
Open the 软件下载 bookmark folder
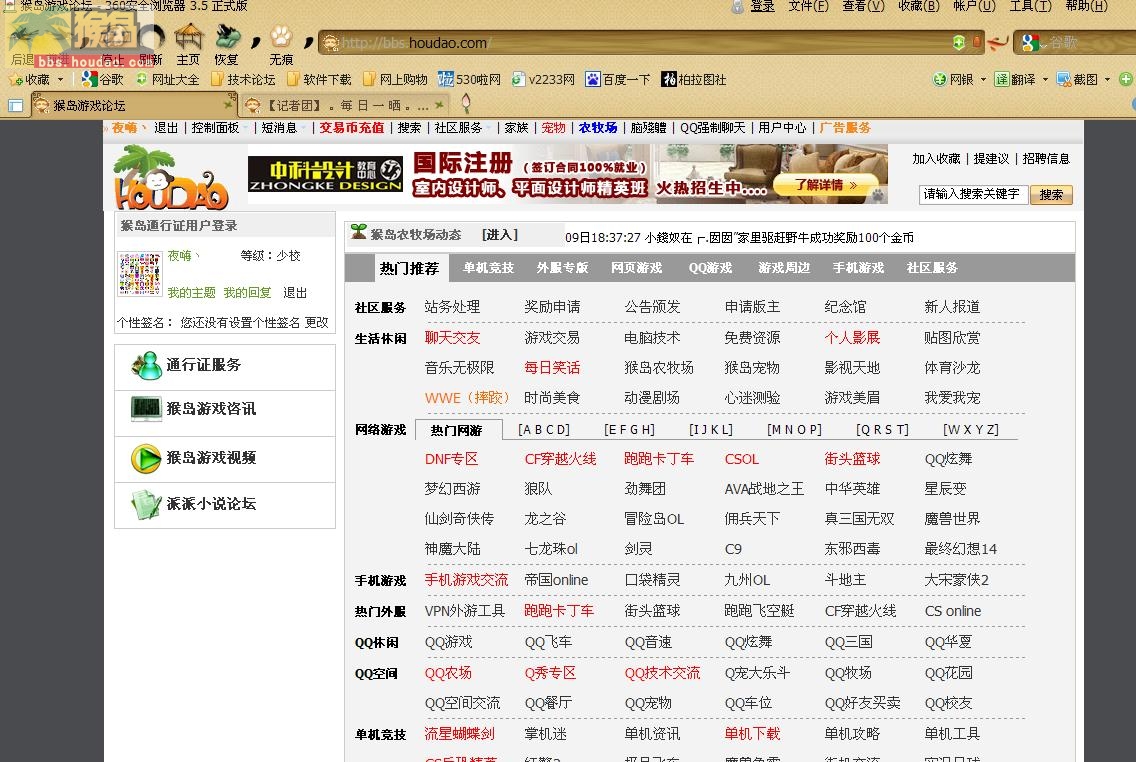(320, 79)
